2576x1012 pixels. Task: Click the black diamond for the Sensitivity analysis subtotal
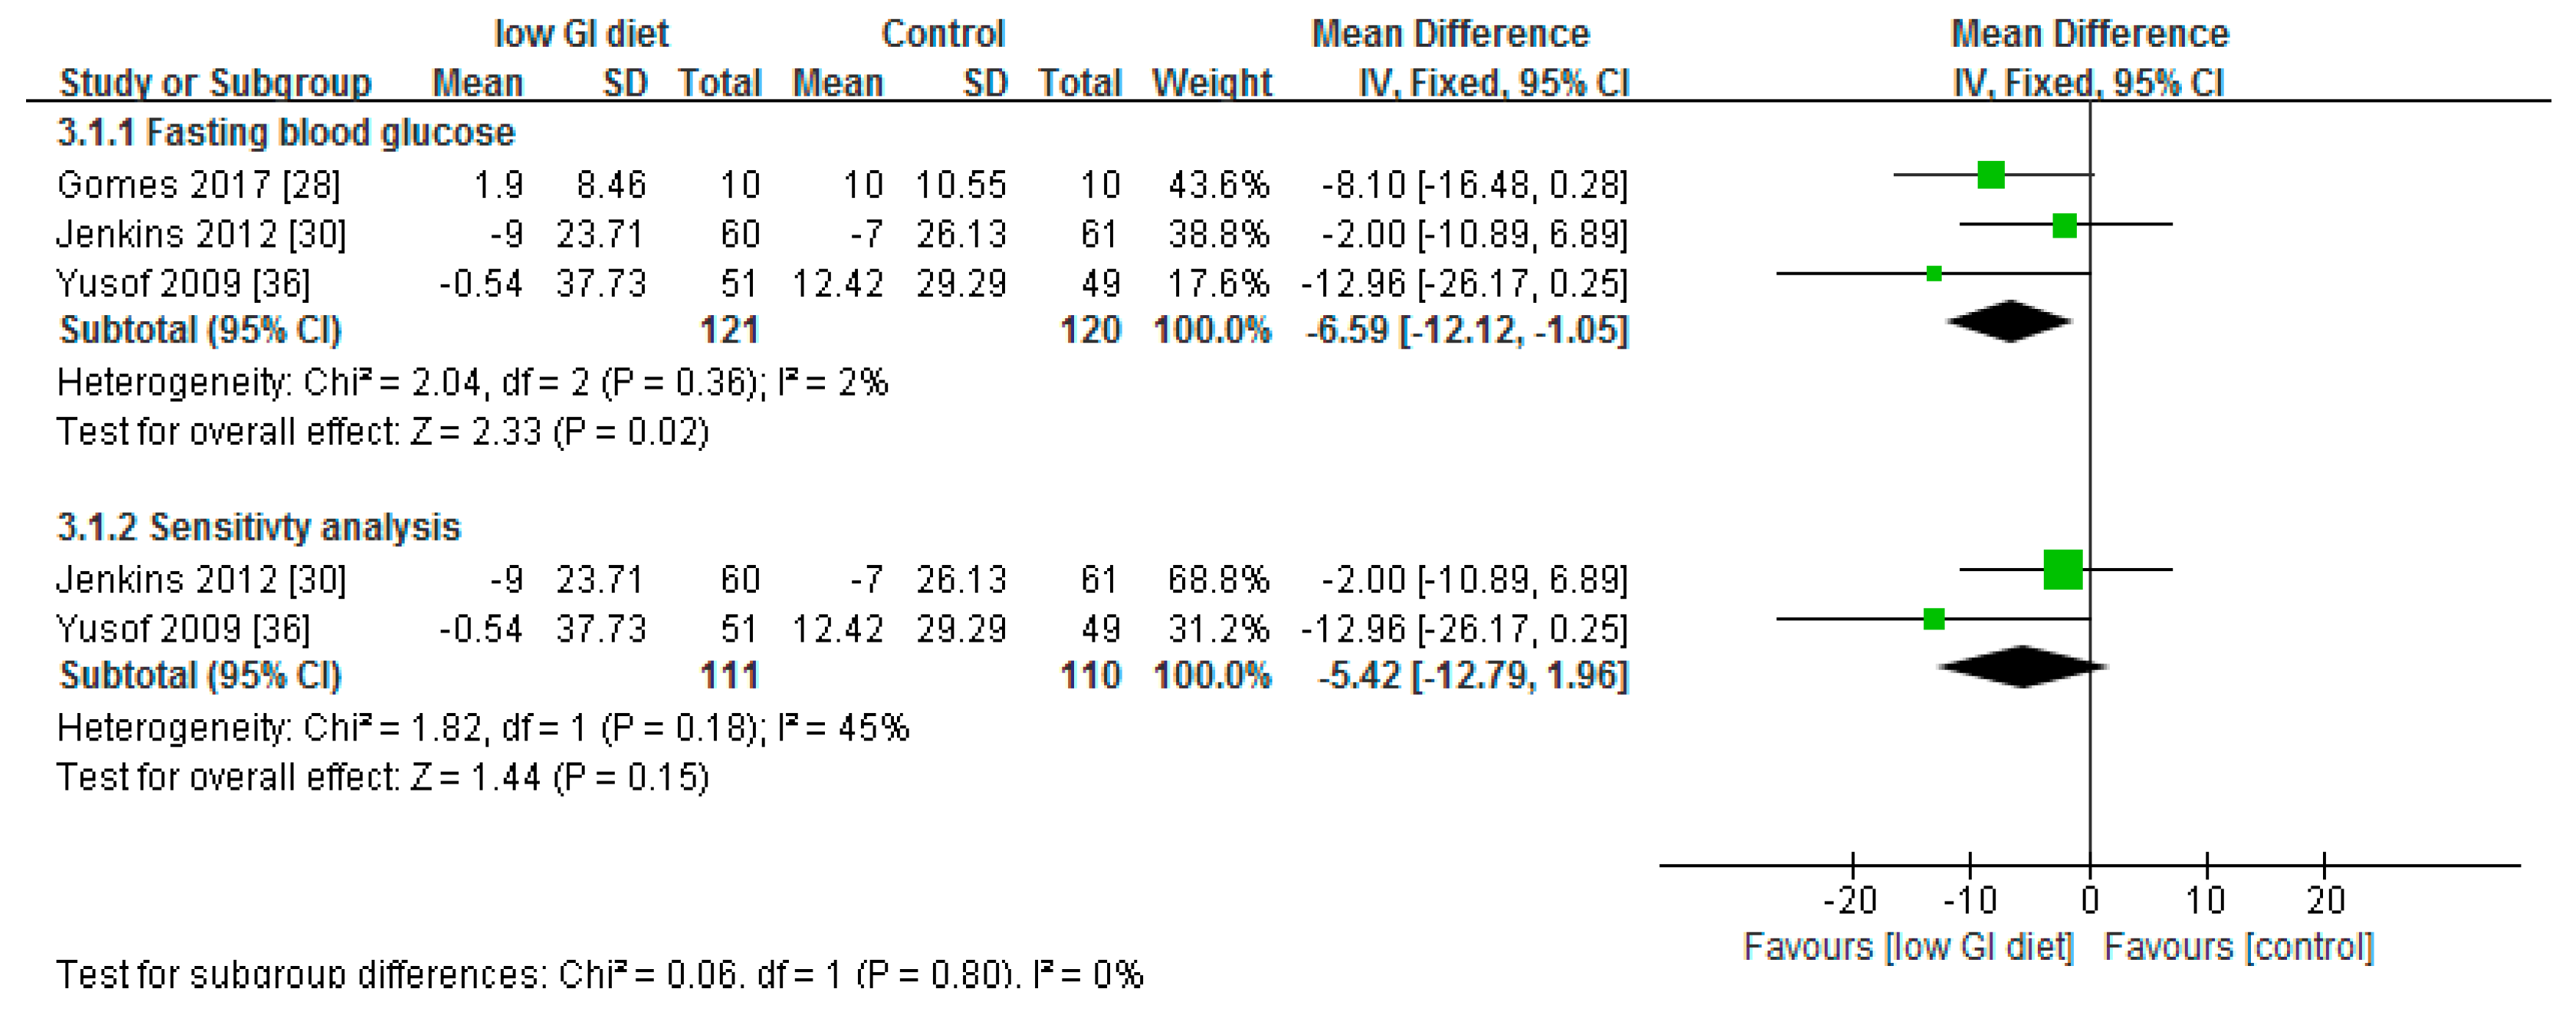pos(2022,667)
